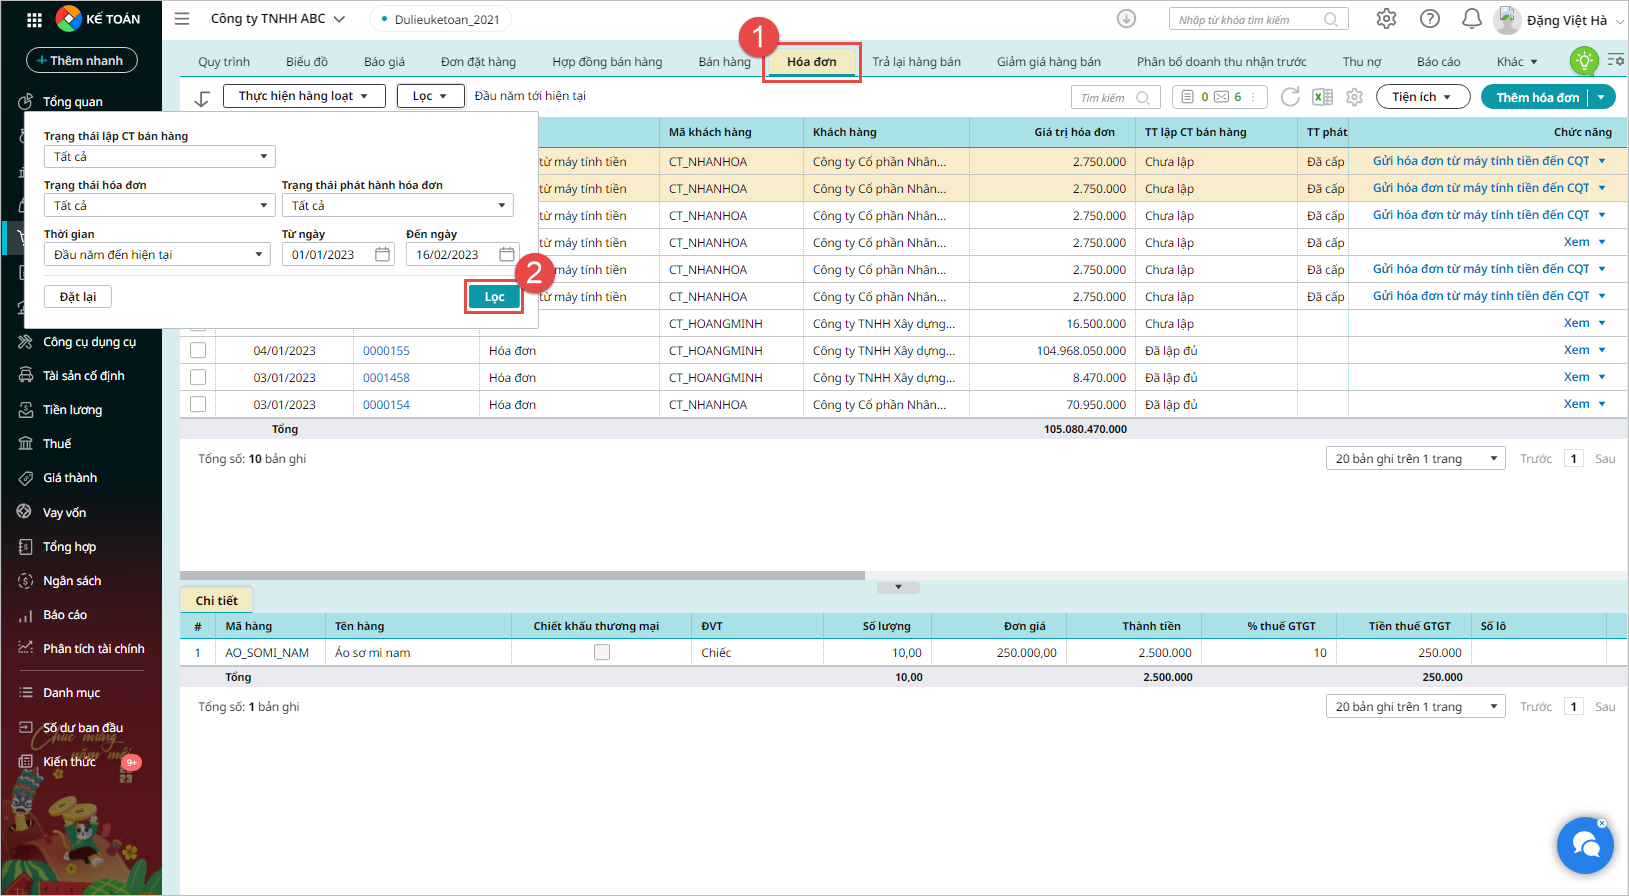Screen dimensions: 1629x896
Task: Open the Tiện ích dropdown
Action: 1422,97
